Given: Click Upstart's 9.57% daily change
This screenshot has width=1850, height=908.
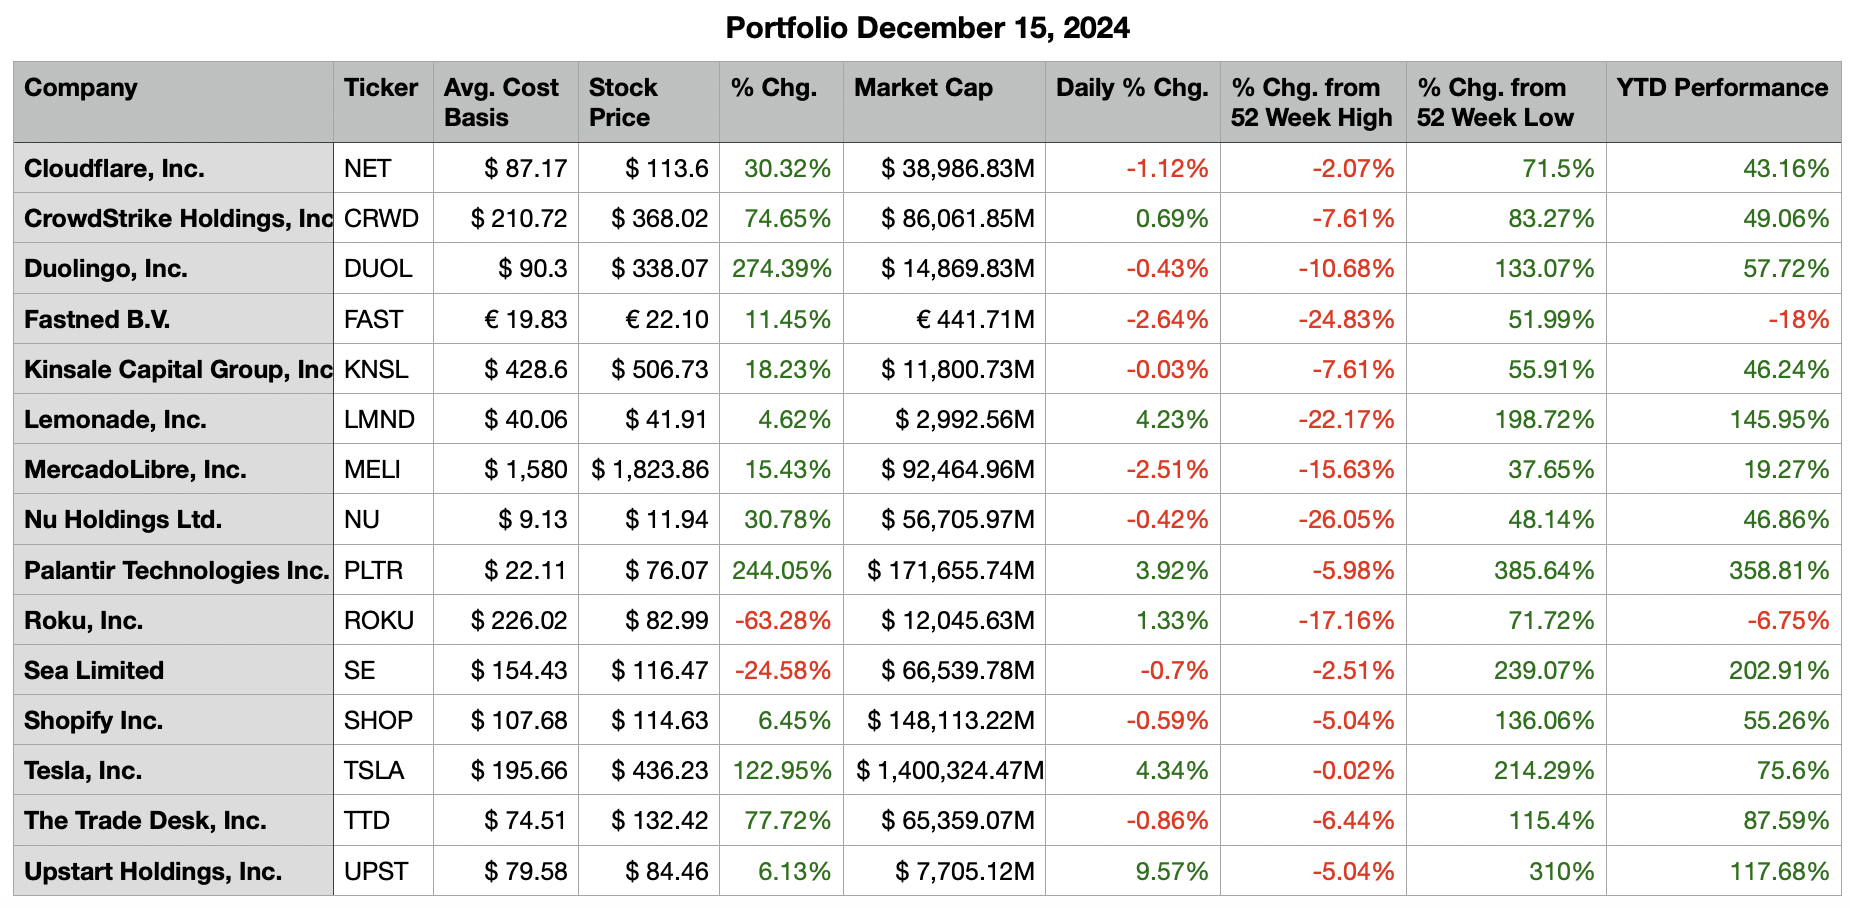Looking at the screenshot, I should 1171,871.
